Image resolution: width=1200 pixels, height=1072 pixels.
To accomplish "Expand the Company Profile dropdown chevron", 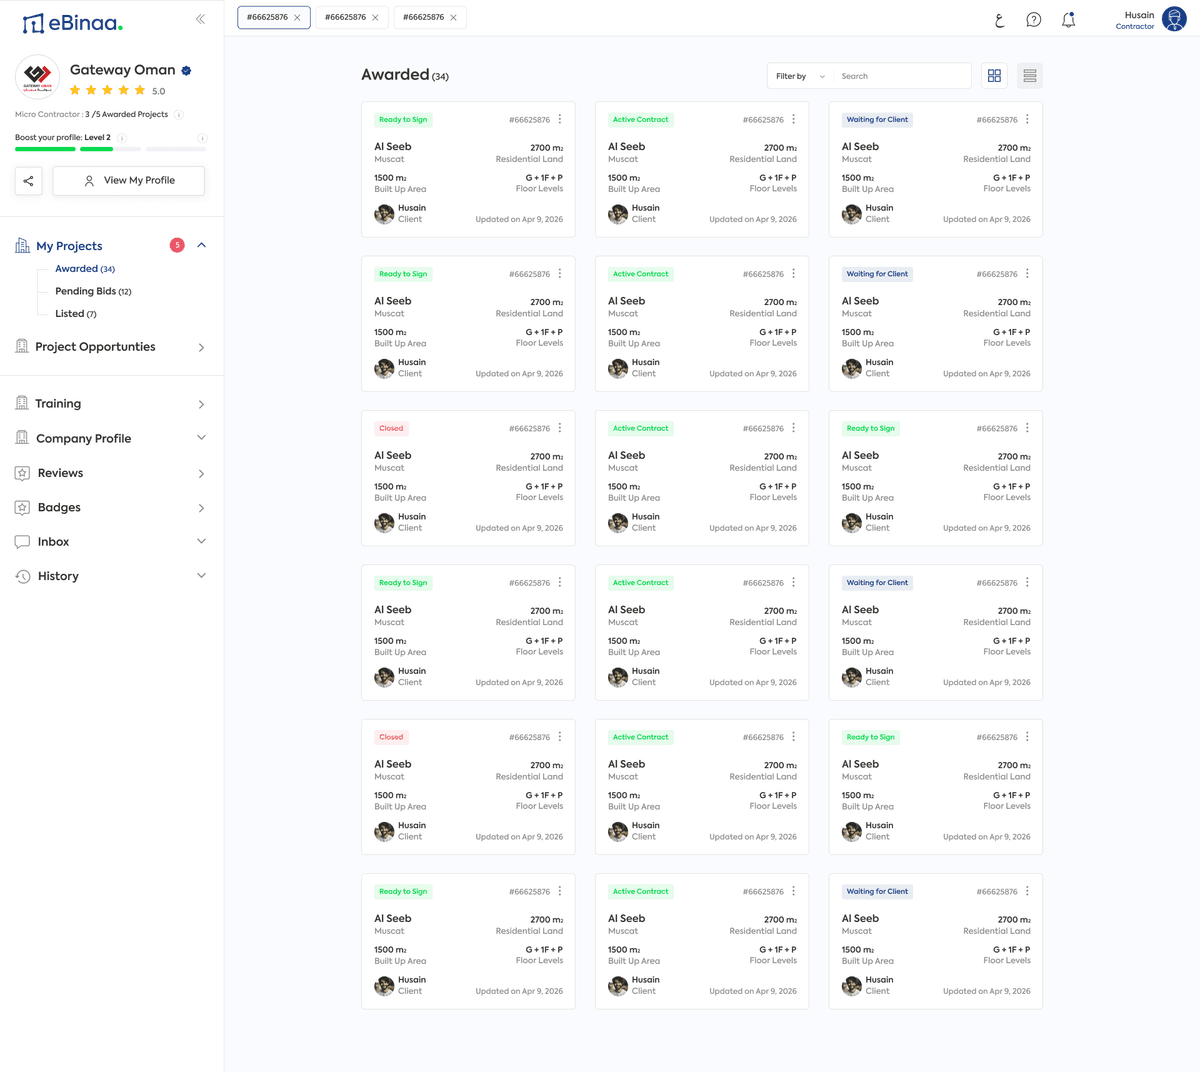I will (x=201, y=438).
